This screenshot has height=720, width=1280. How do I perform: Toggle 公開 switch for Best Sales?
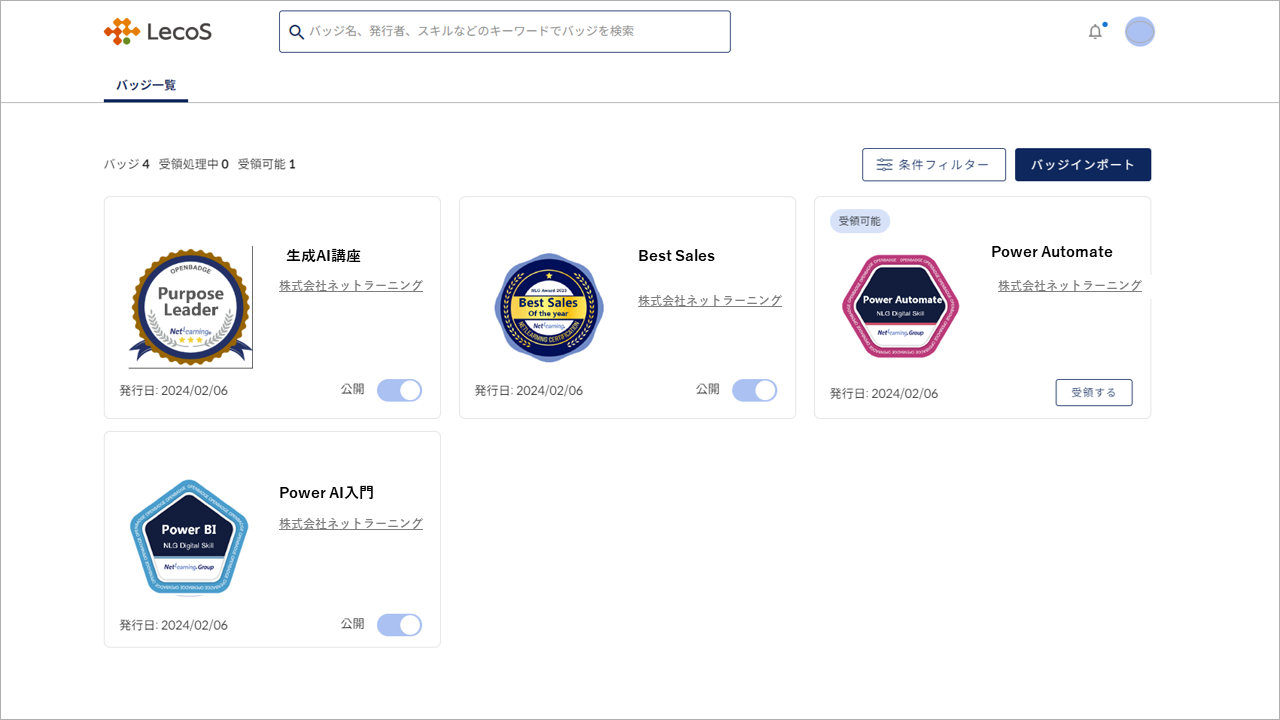tap(754, 390)
